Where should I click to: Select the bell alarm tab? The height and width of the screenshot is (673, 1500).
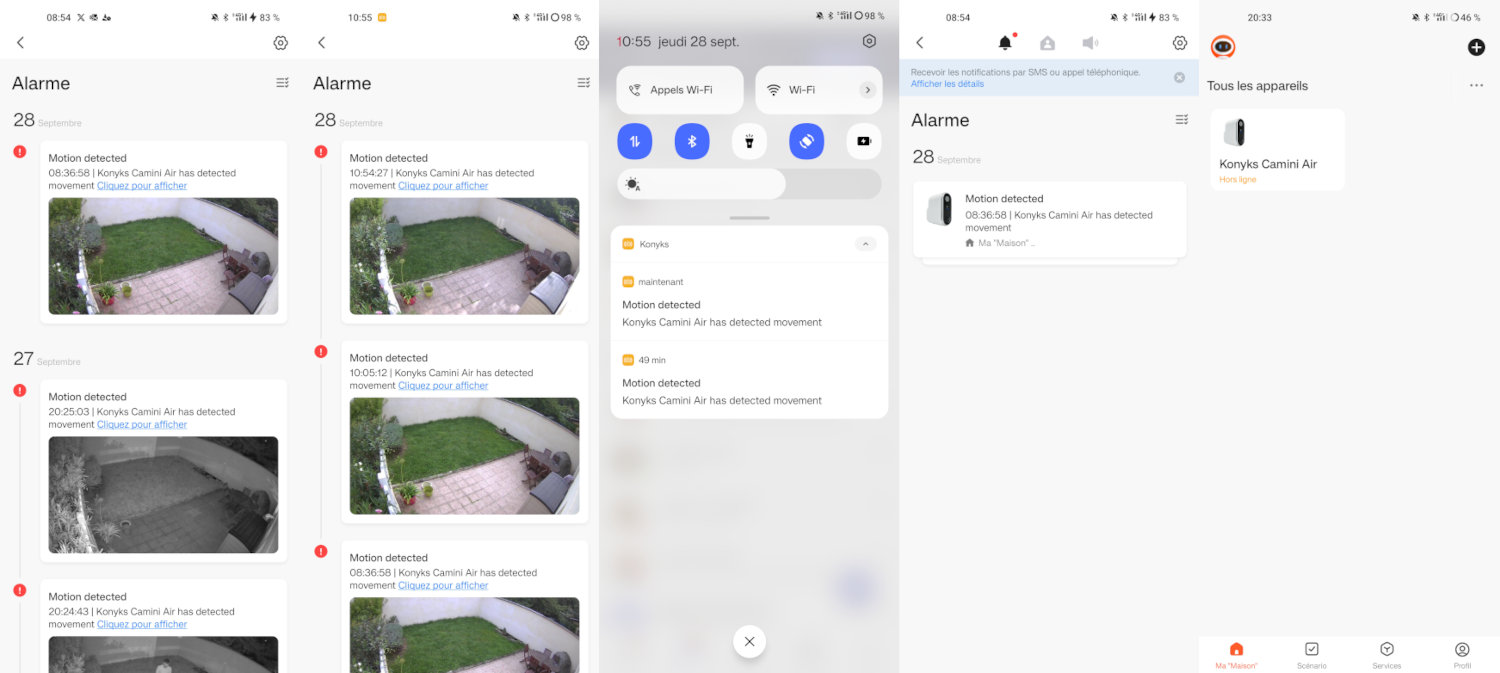point(1005,43)
